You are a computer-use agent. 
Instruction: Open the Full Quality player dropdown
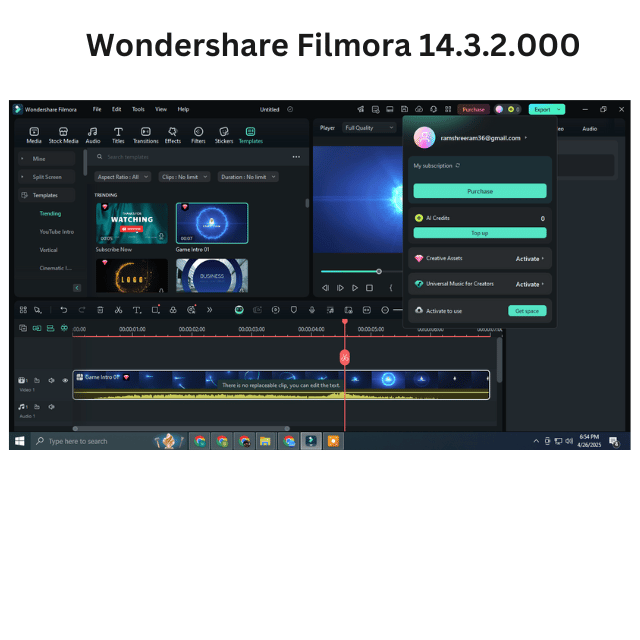pos(369,128)
